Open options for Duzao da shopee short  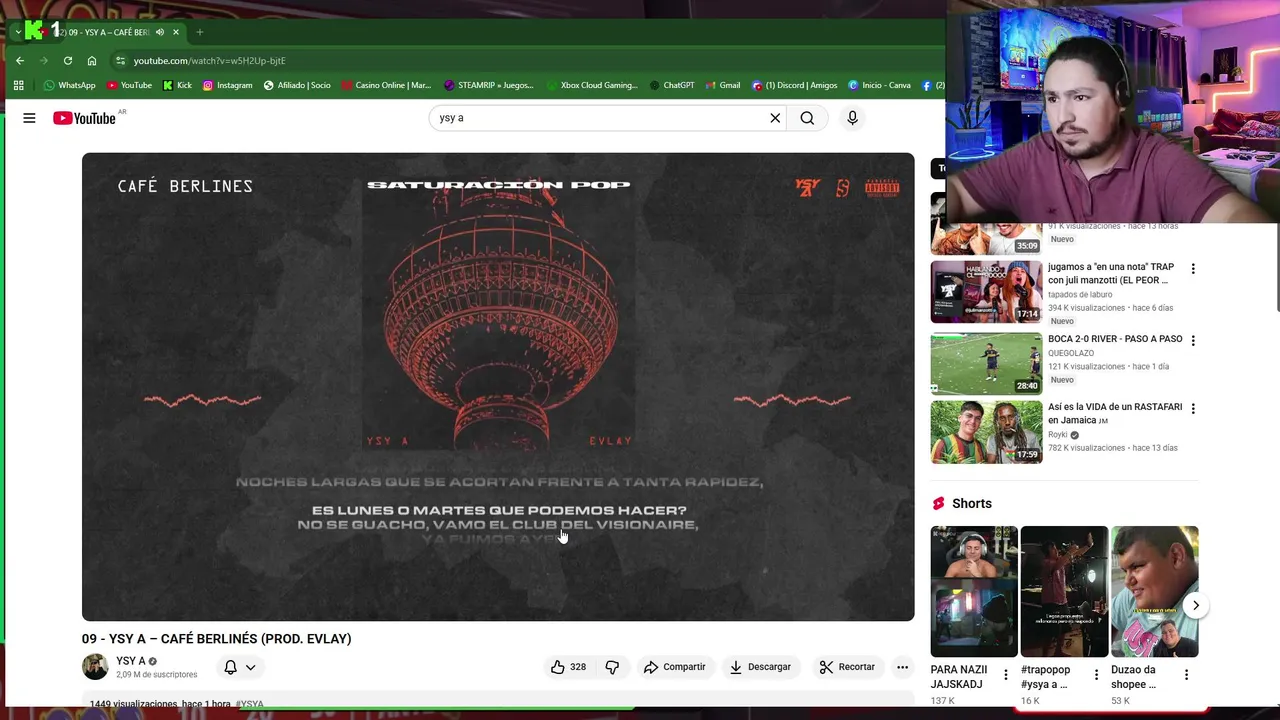point(1186,675)
